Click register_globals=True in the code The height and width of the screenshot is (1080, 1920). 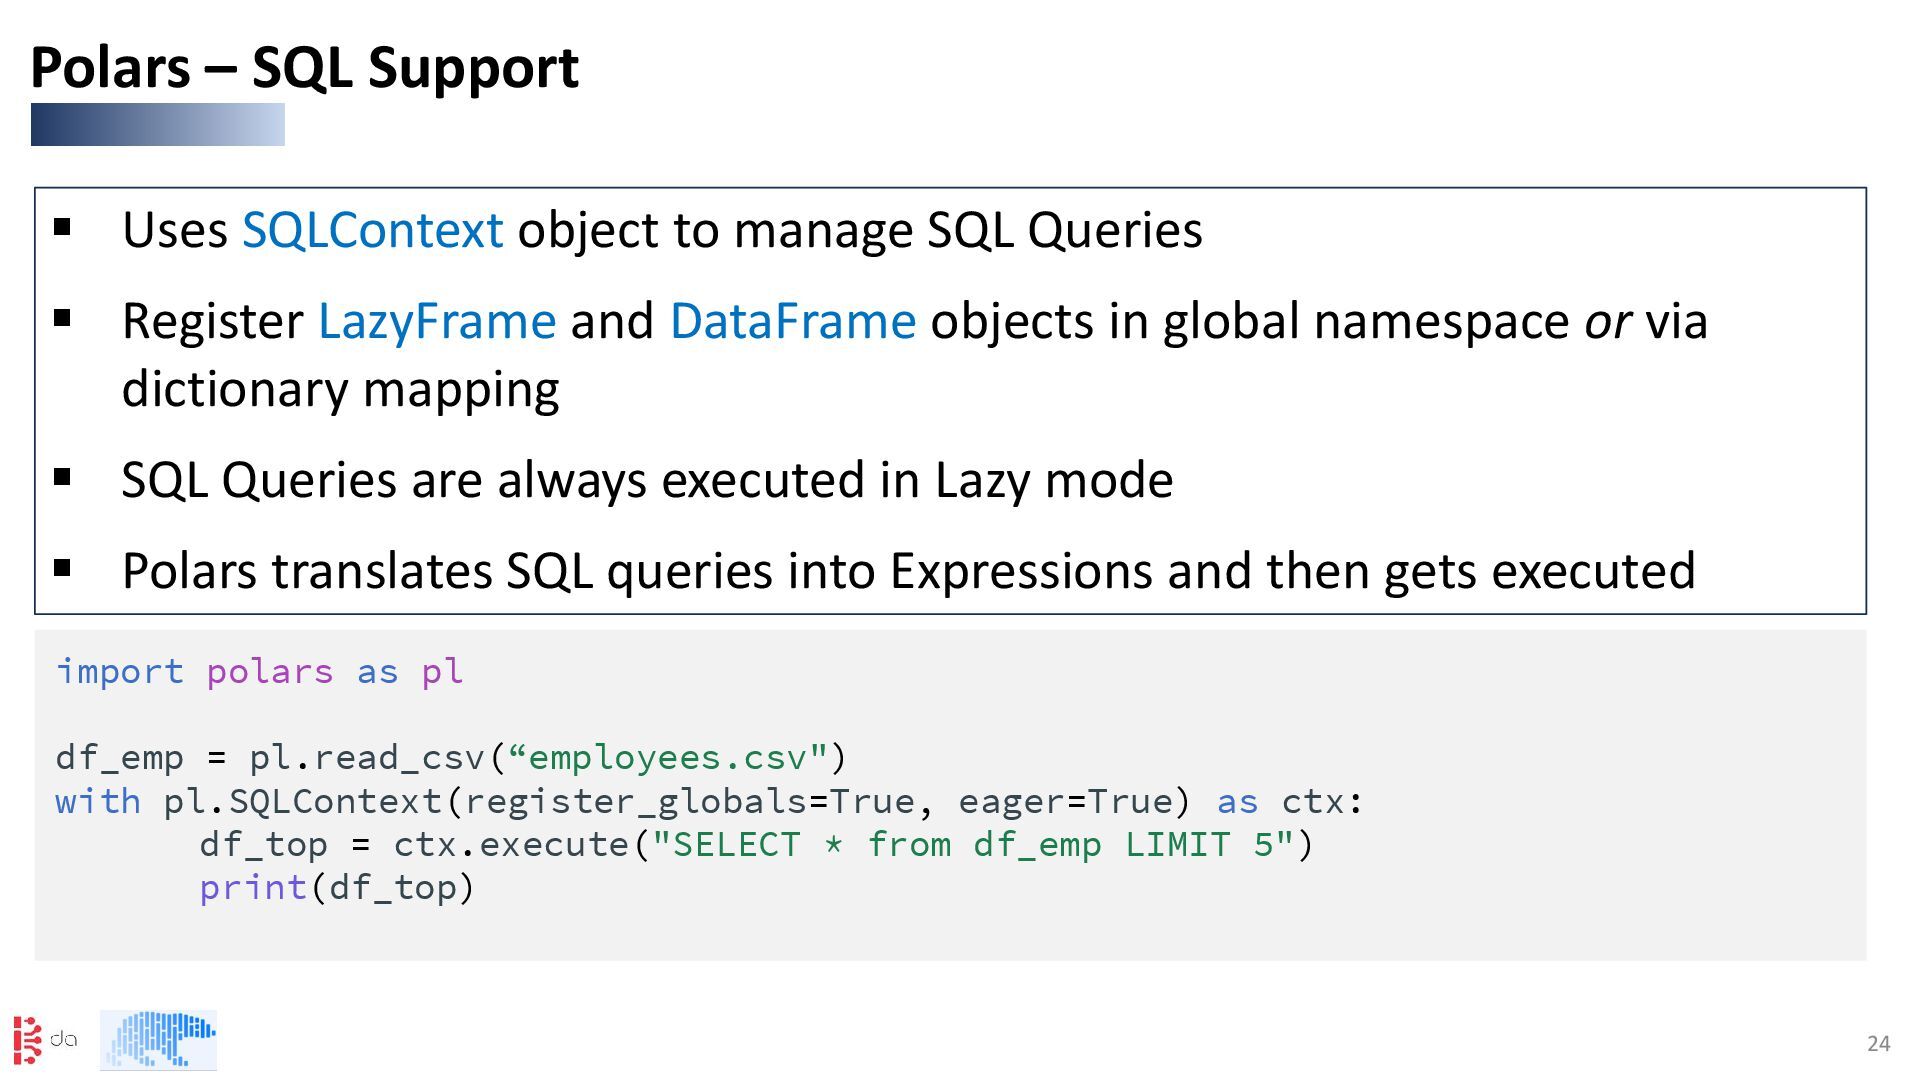point(689,802)
